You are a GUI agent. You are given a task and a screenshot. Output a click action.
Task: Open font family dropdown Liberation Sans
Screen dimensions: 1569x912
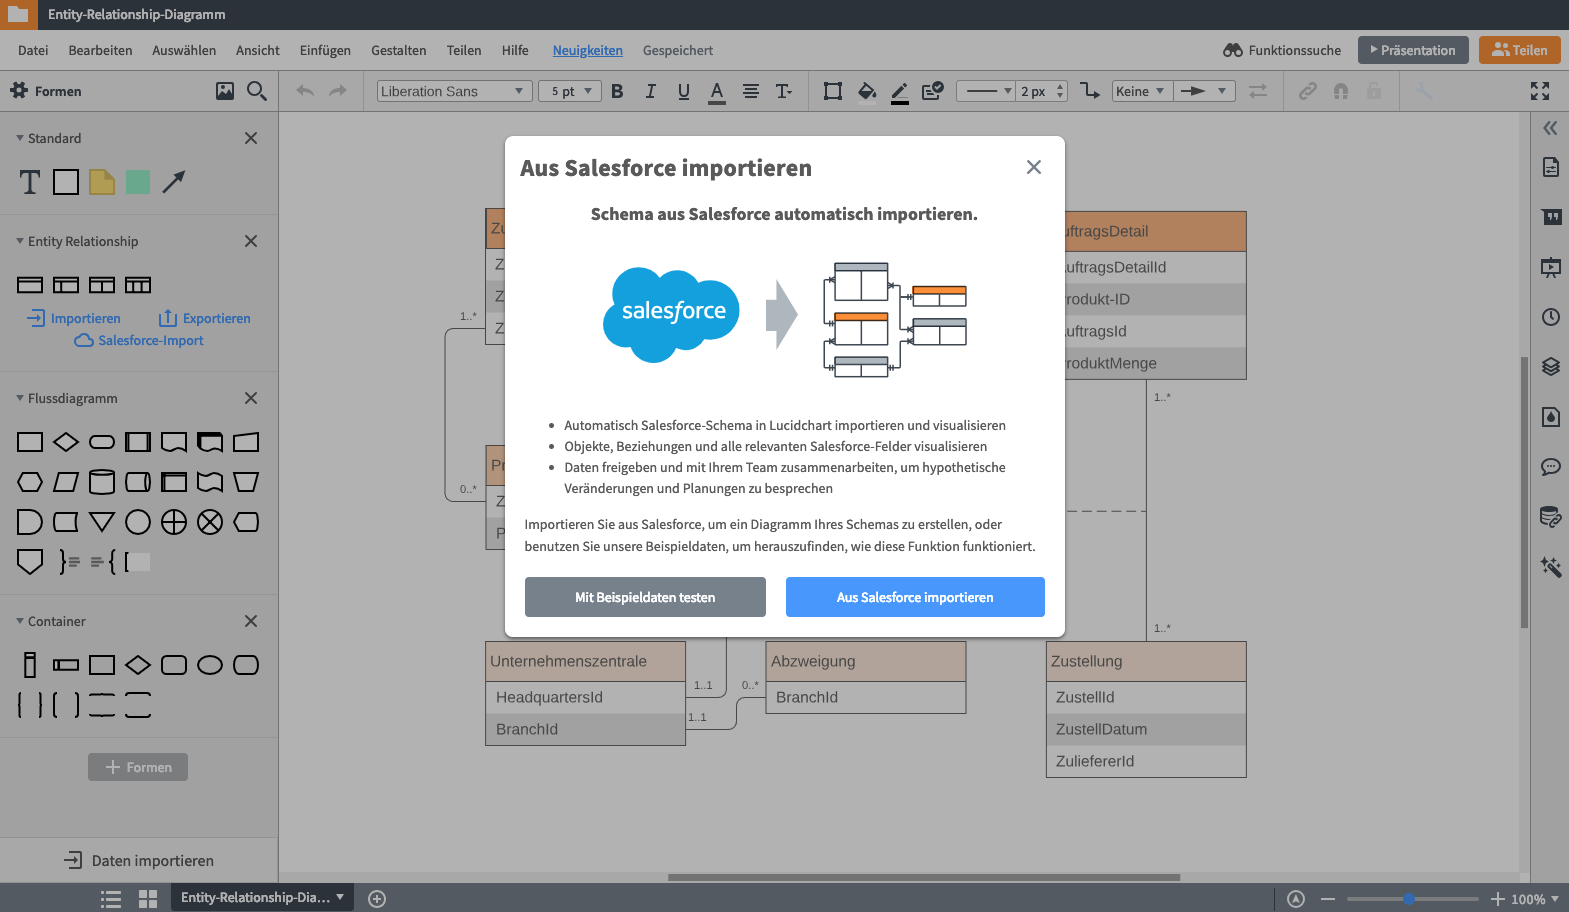[453, 91]
